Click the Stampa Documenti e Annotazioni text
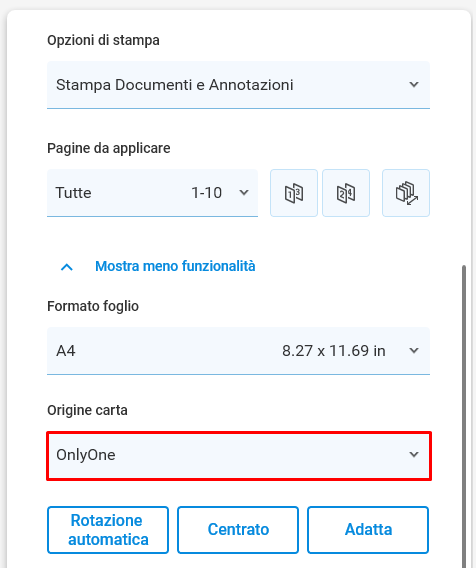476x568 pixels. click(x=175, y=85)
